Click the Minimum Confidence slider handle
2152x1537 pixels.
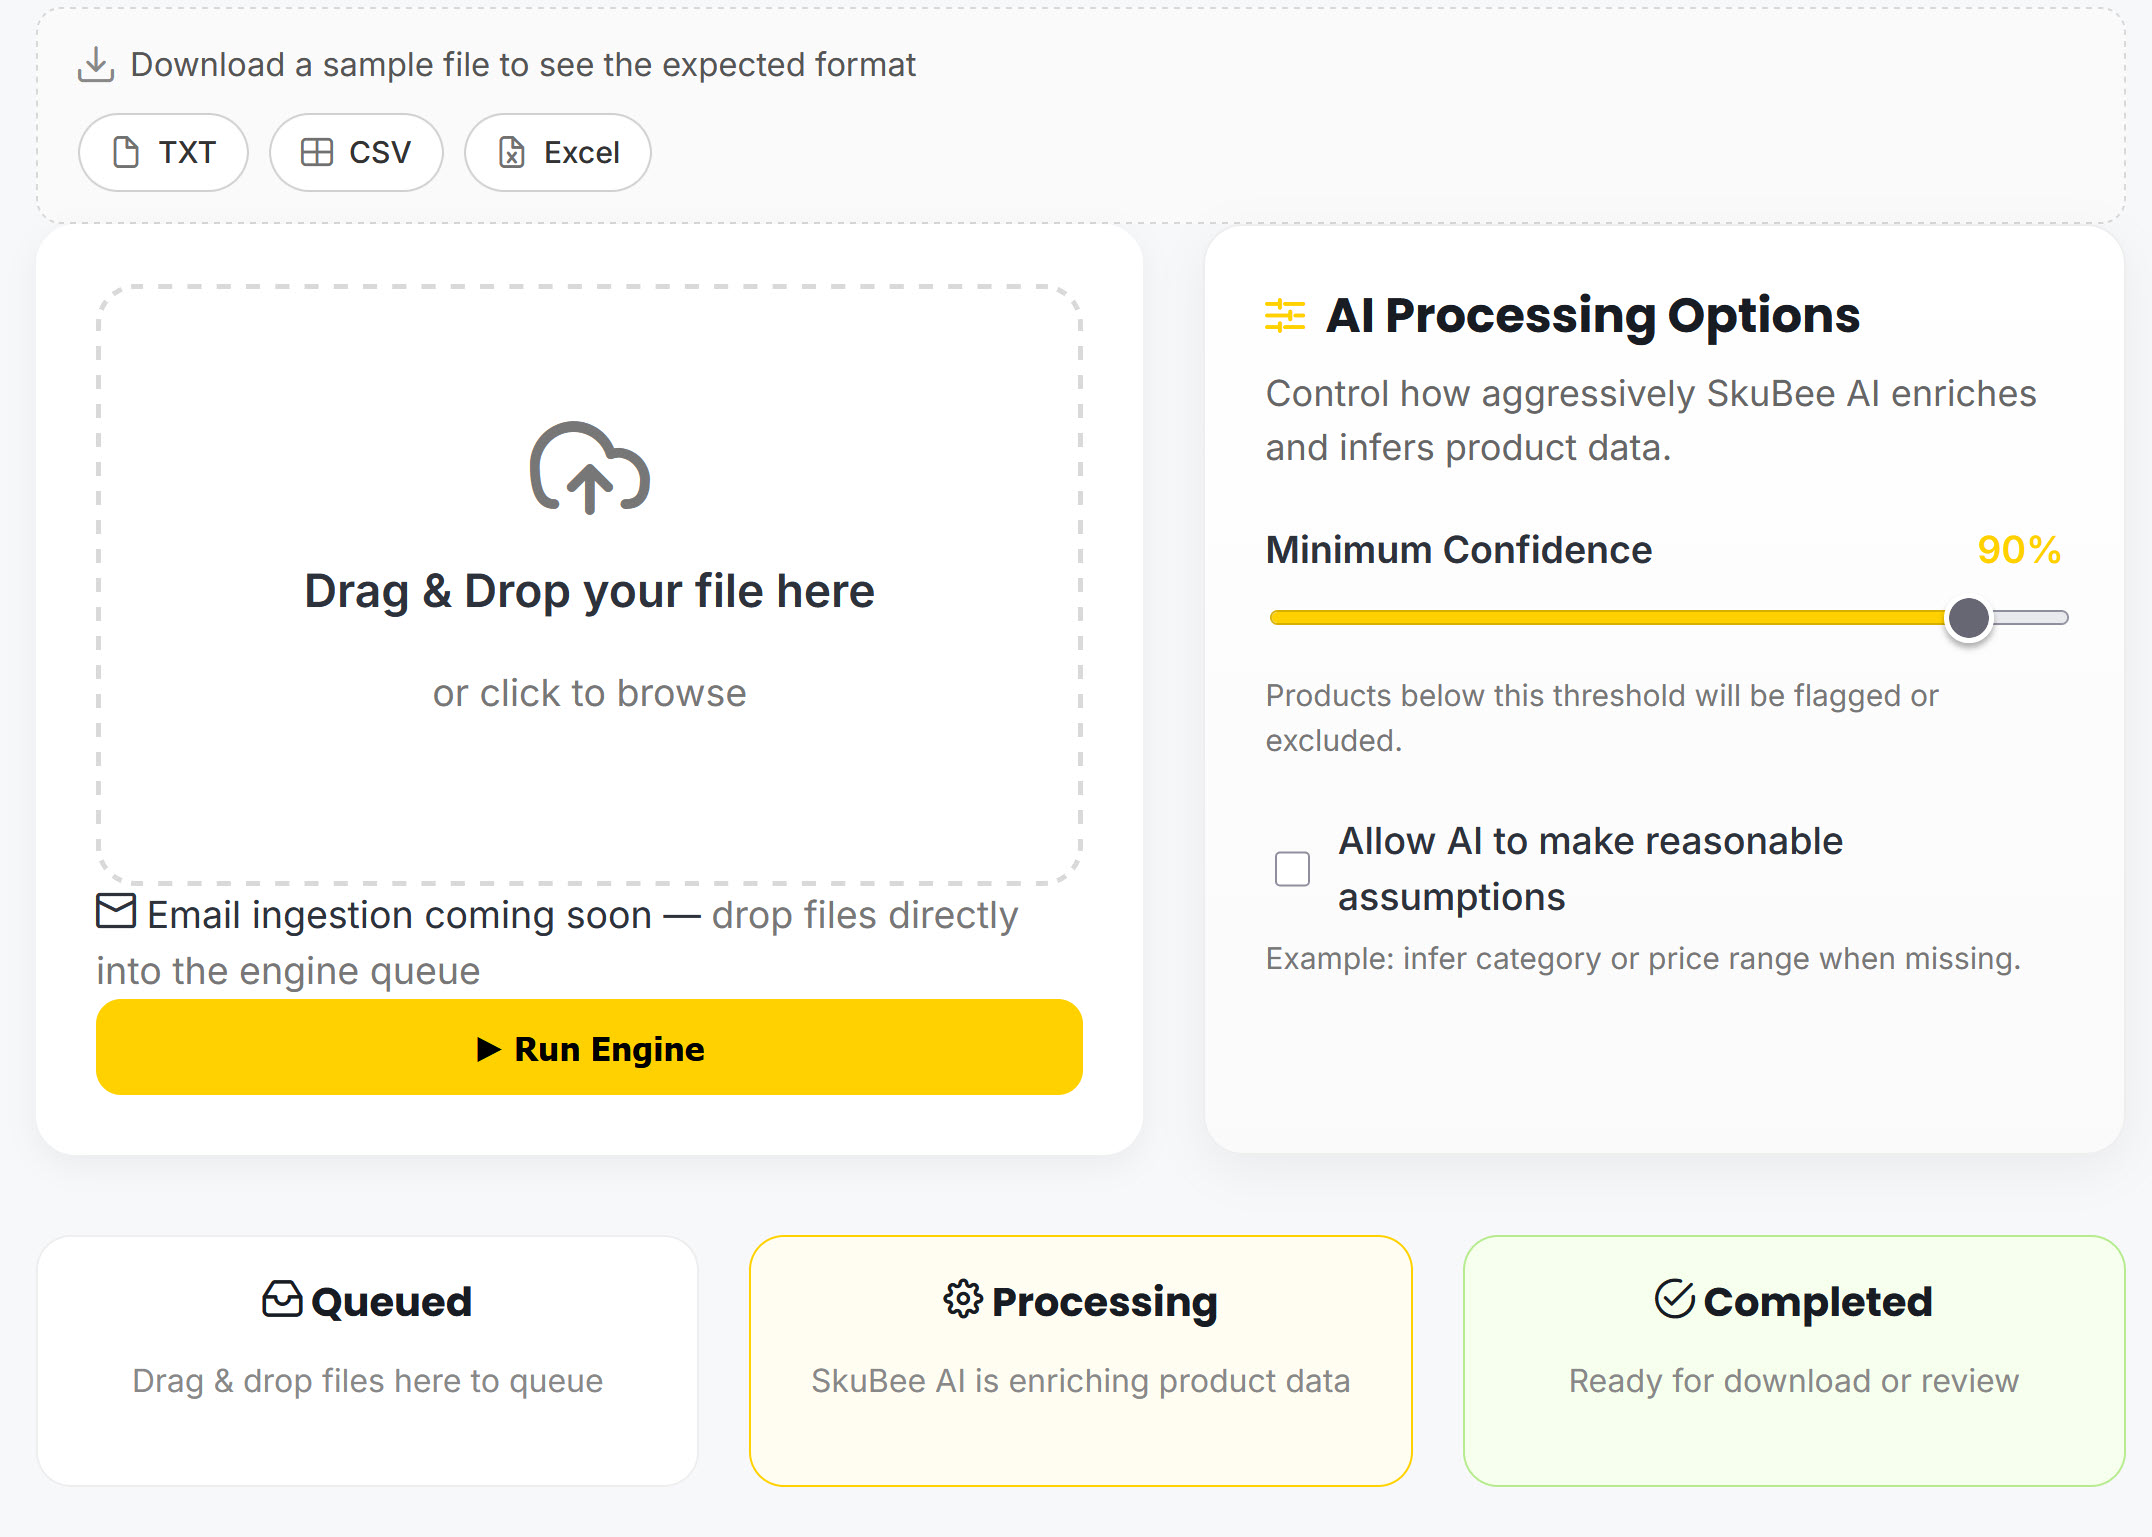click(x=1968, y=618)
